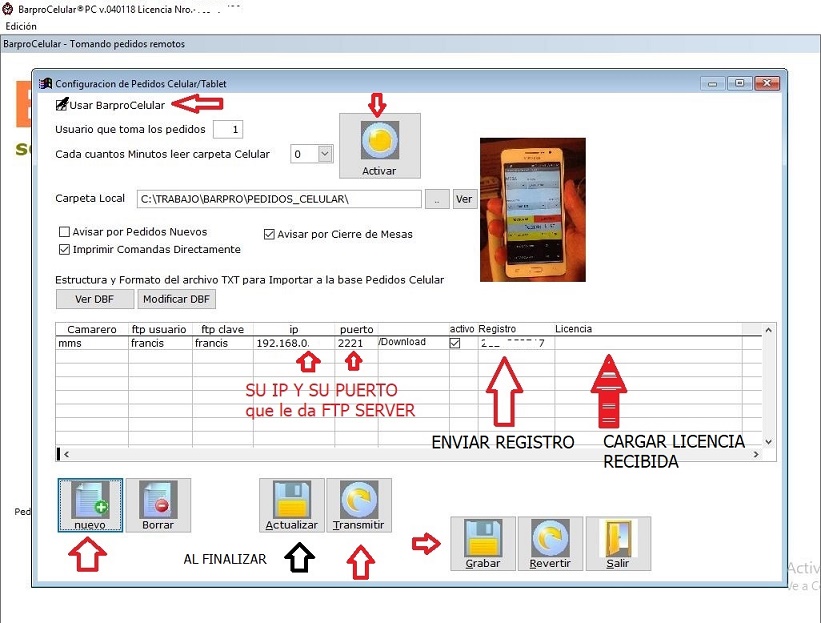Click the Carpeta Local path field
This screenshot has height=623, width=821.
tap(279, 199)
